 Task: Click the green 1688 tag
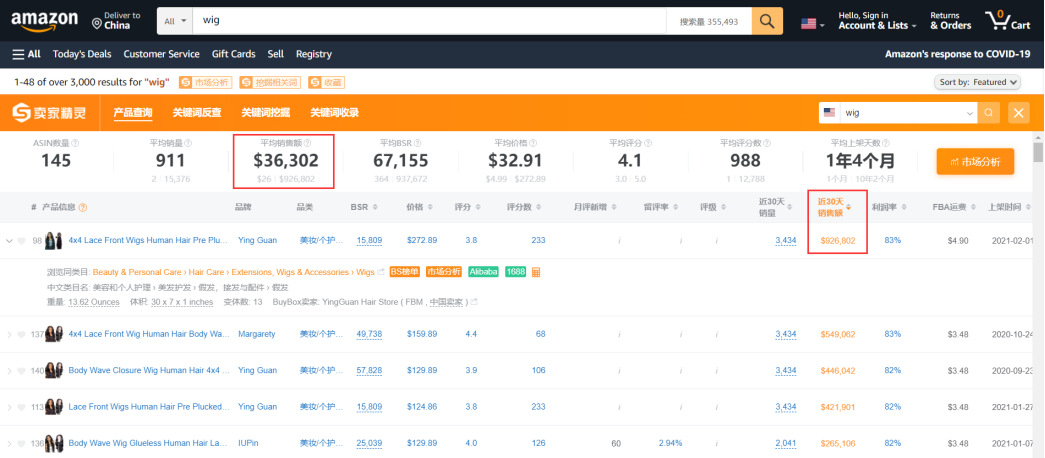click(516, 272)
